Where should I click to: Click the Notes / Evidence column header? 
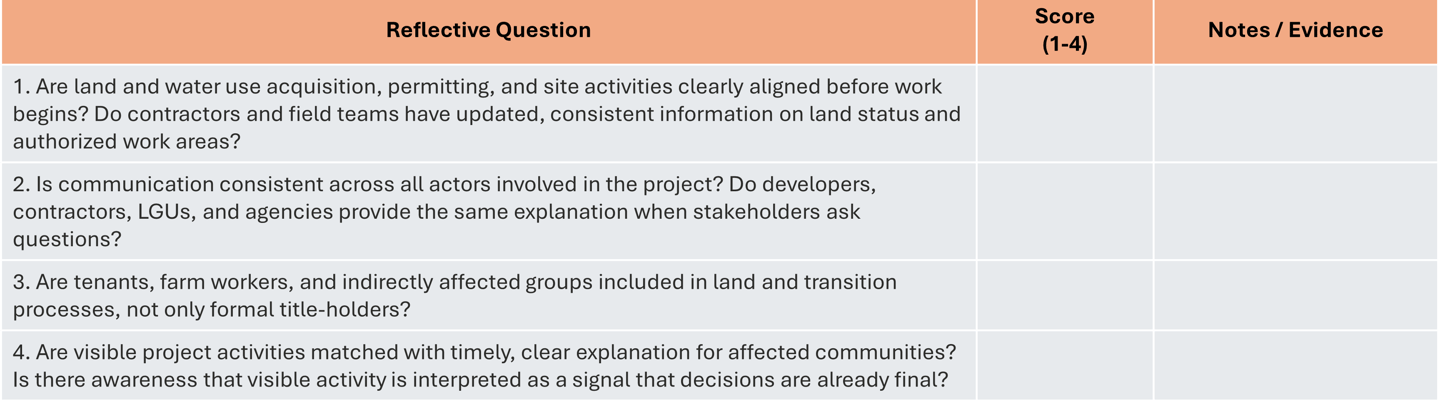(1295, 31)
